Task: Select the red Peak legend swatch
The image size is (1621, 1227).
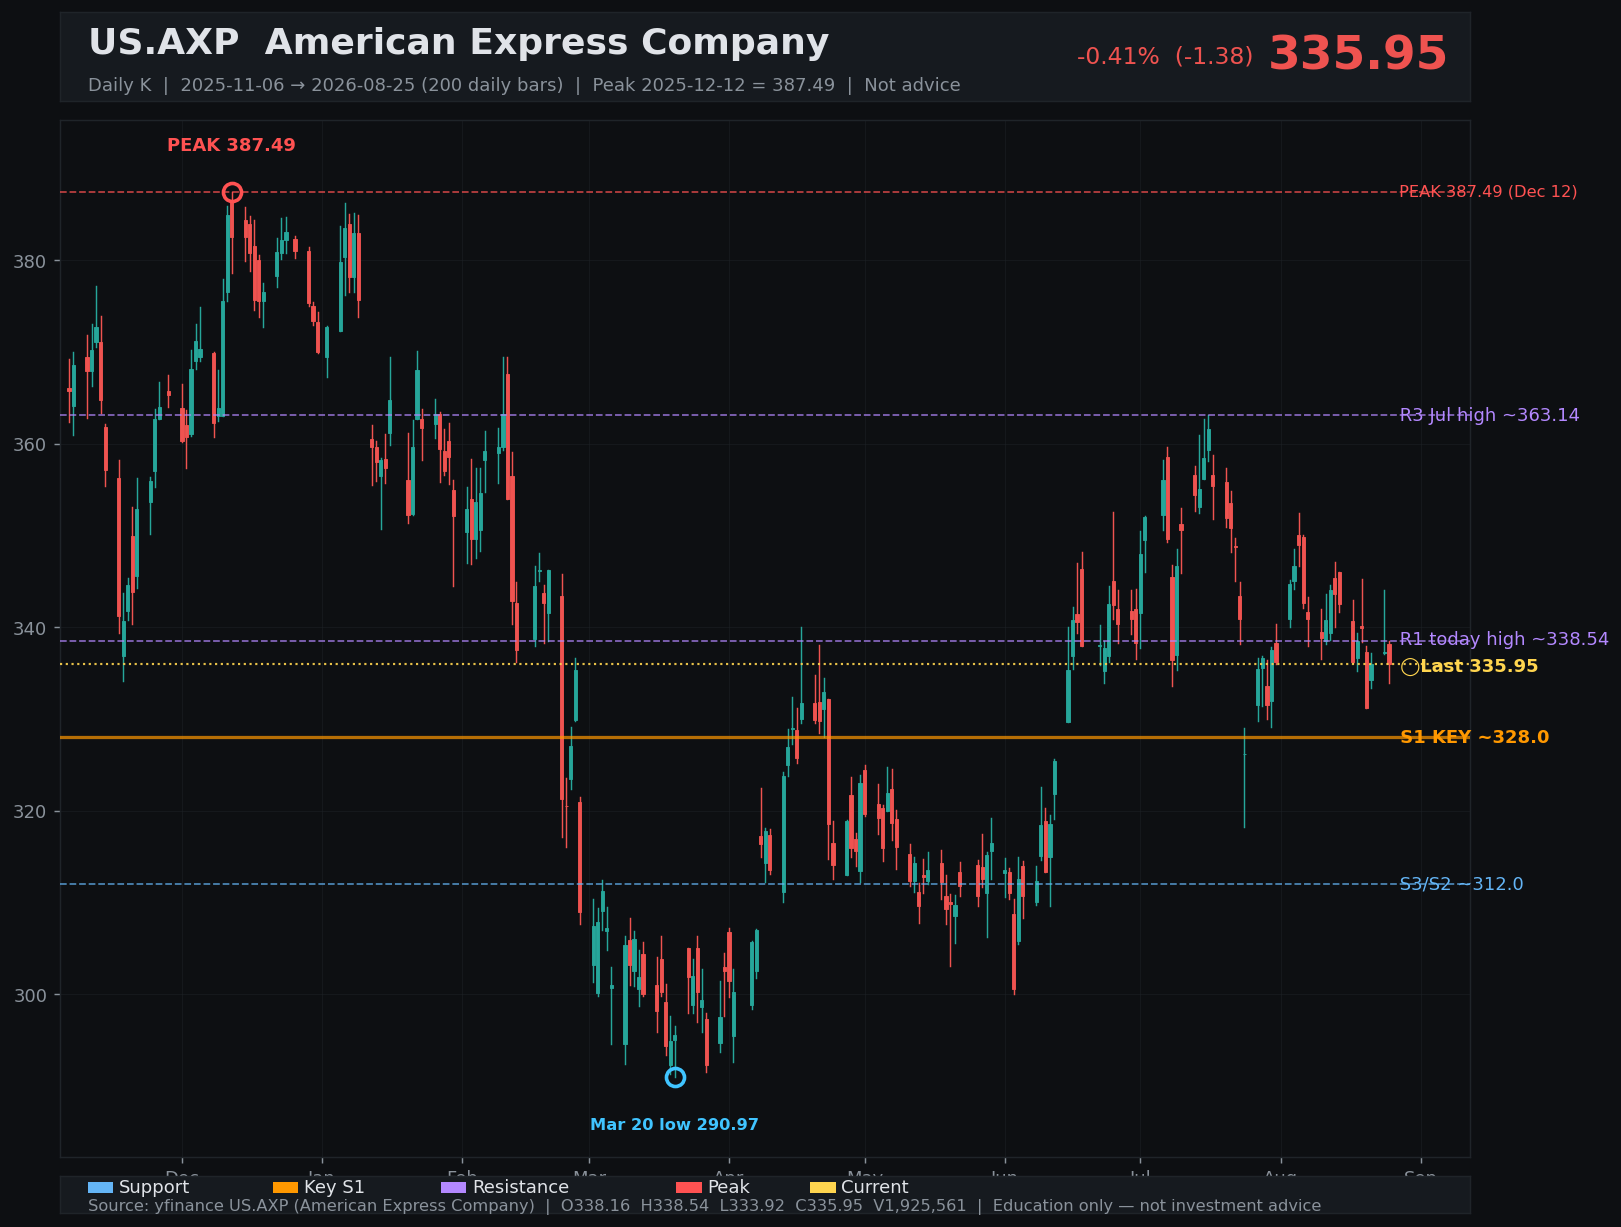Action: (689, 1187)
